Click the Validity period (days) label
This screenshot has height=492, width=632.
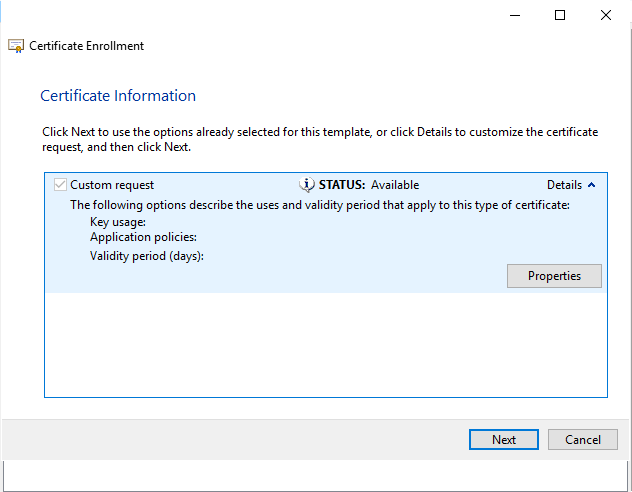point(147,256)
